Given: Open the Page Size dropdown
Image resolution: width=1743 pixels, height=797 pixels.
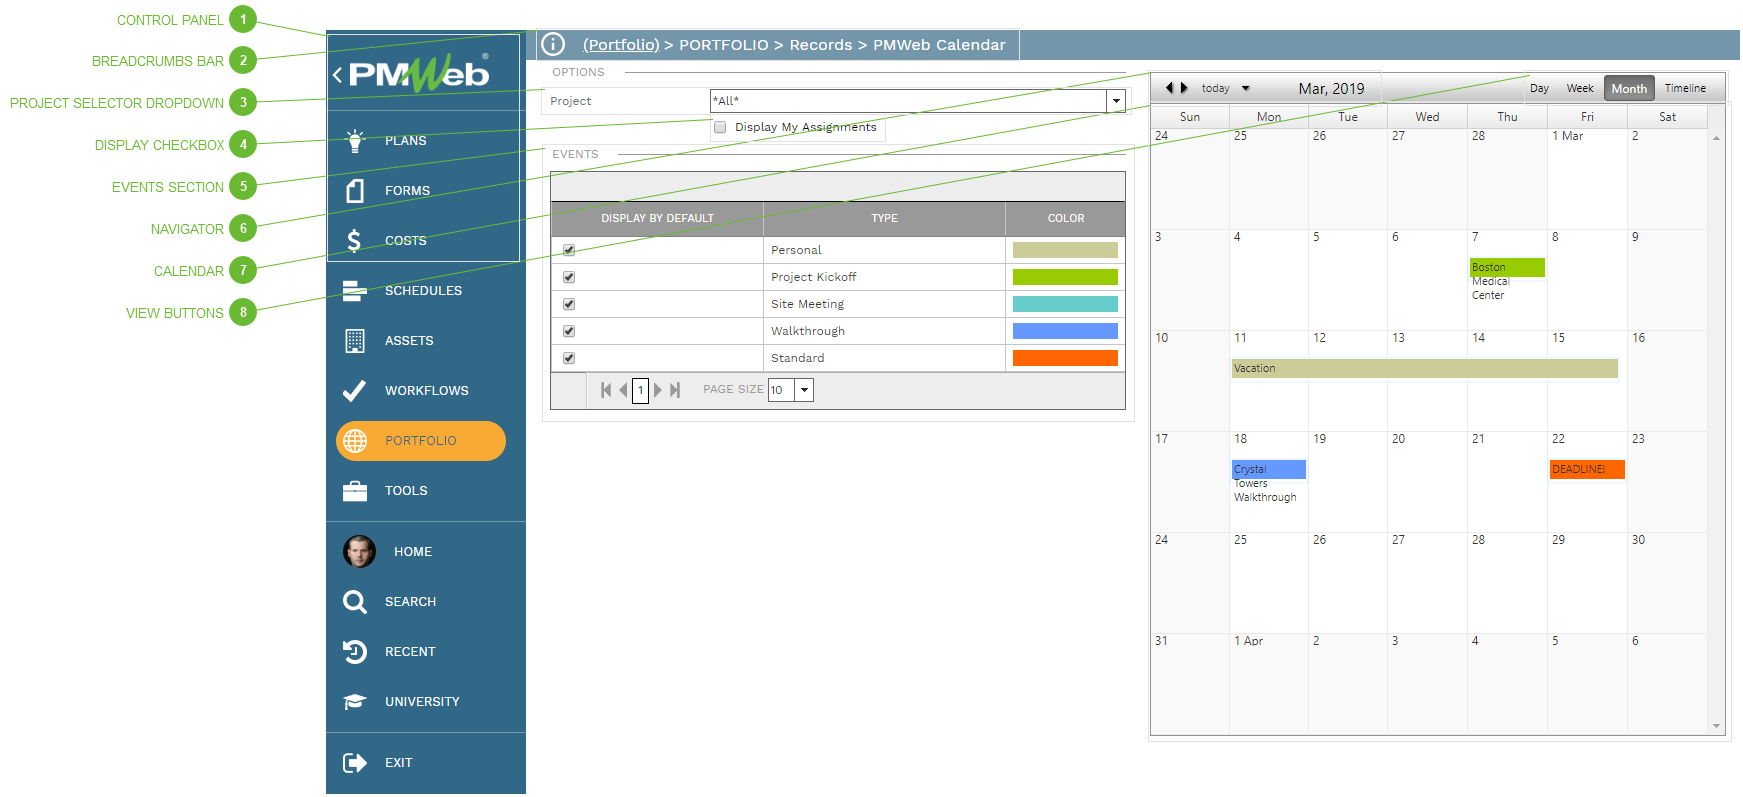Looking at the screenshot, I should pos(804,390).
